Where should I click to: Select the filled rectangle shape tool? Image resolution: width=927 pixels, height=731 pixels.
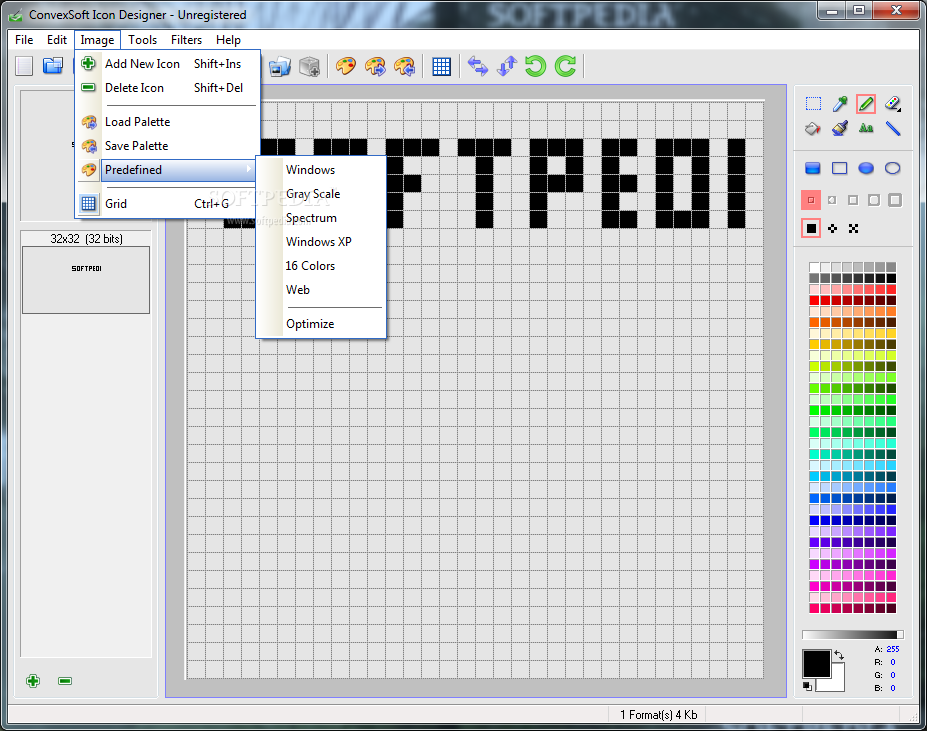(813, 169)
